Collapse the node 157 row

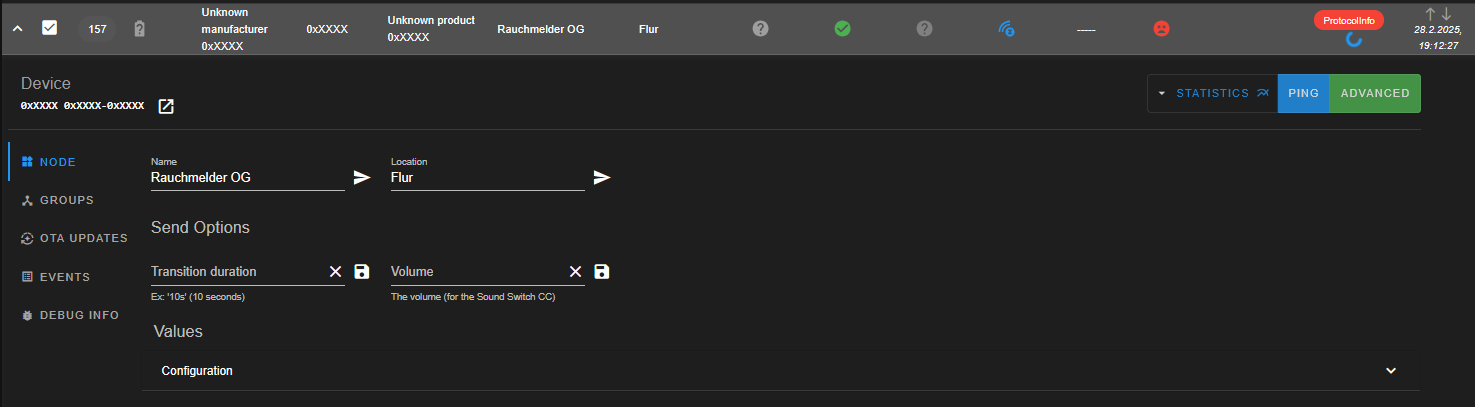pyautogui.click(x=17, y=29)
